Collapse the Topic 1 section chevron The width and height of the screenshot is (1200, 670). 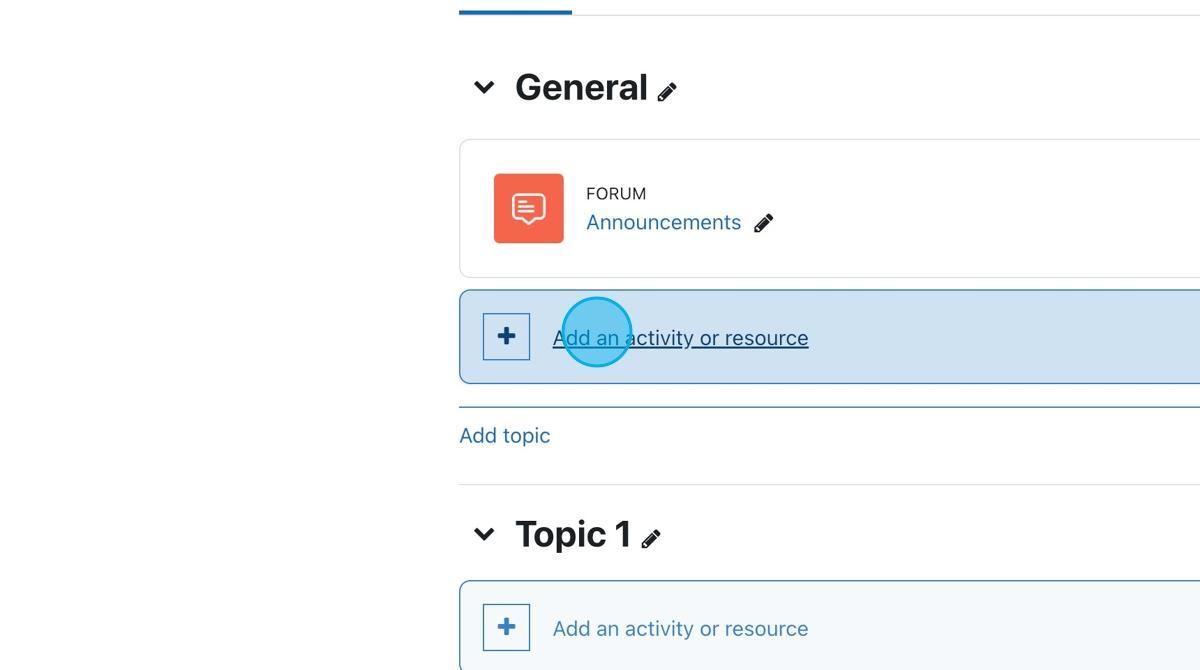coord(483,534)
